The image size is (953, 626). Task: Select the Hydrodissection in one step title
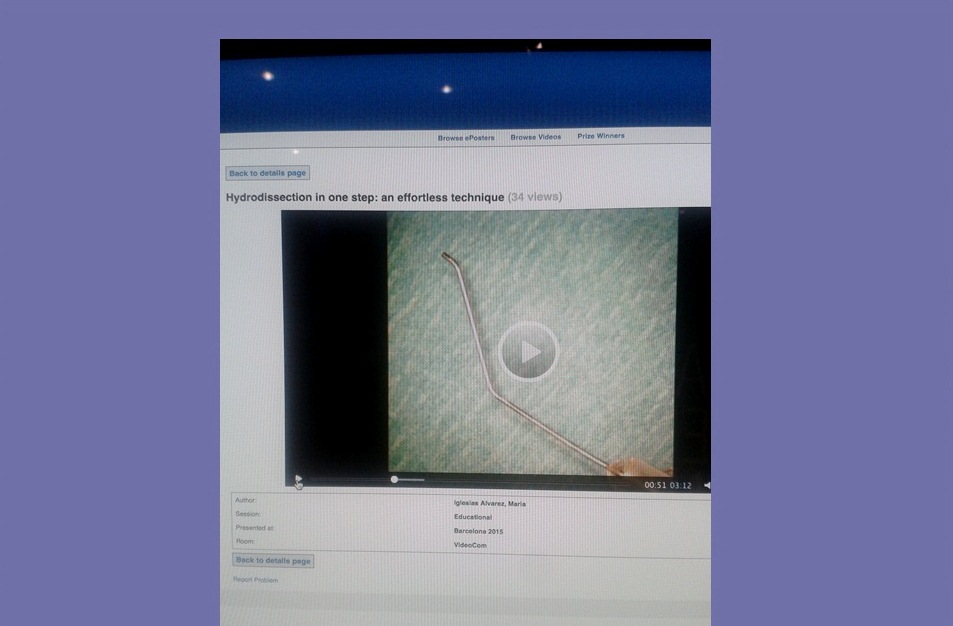pyautogui.click(x=365, y=198)
